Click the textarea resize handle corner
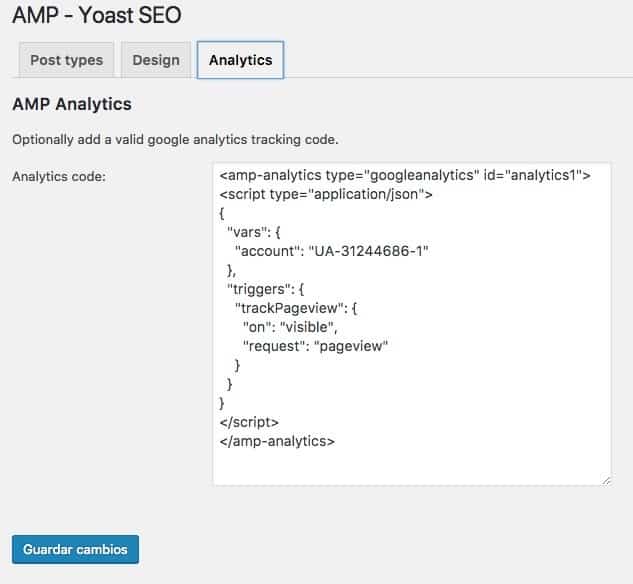This screenshot has width=633, height=584. (606, 480)
